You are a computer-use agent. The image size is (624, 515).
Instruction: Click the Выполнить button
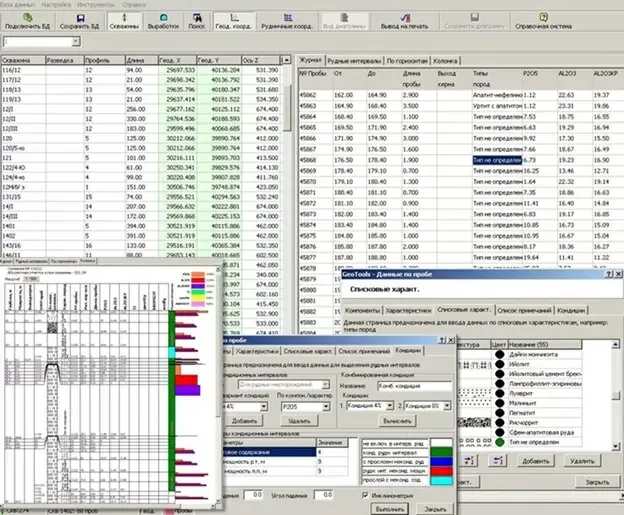390,509
